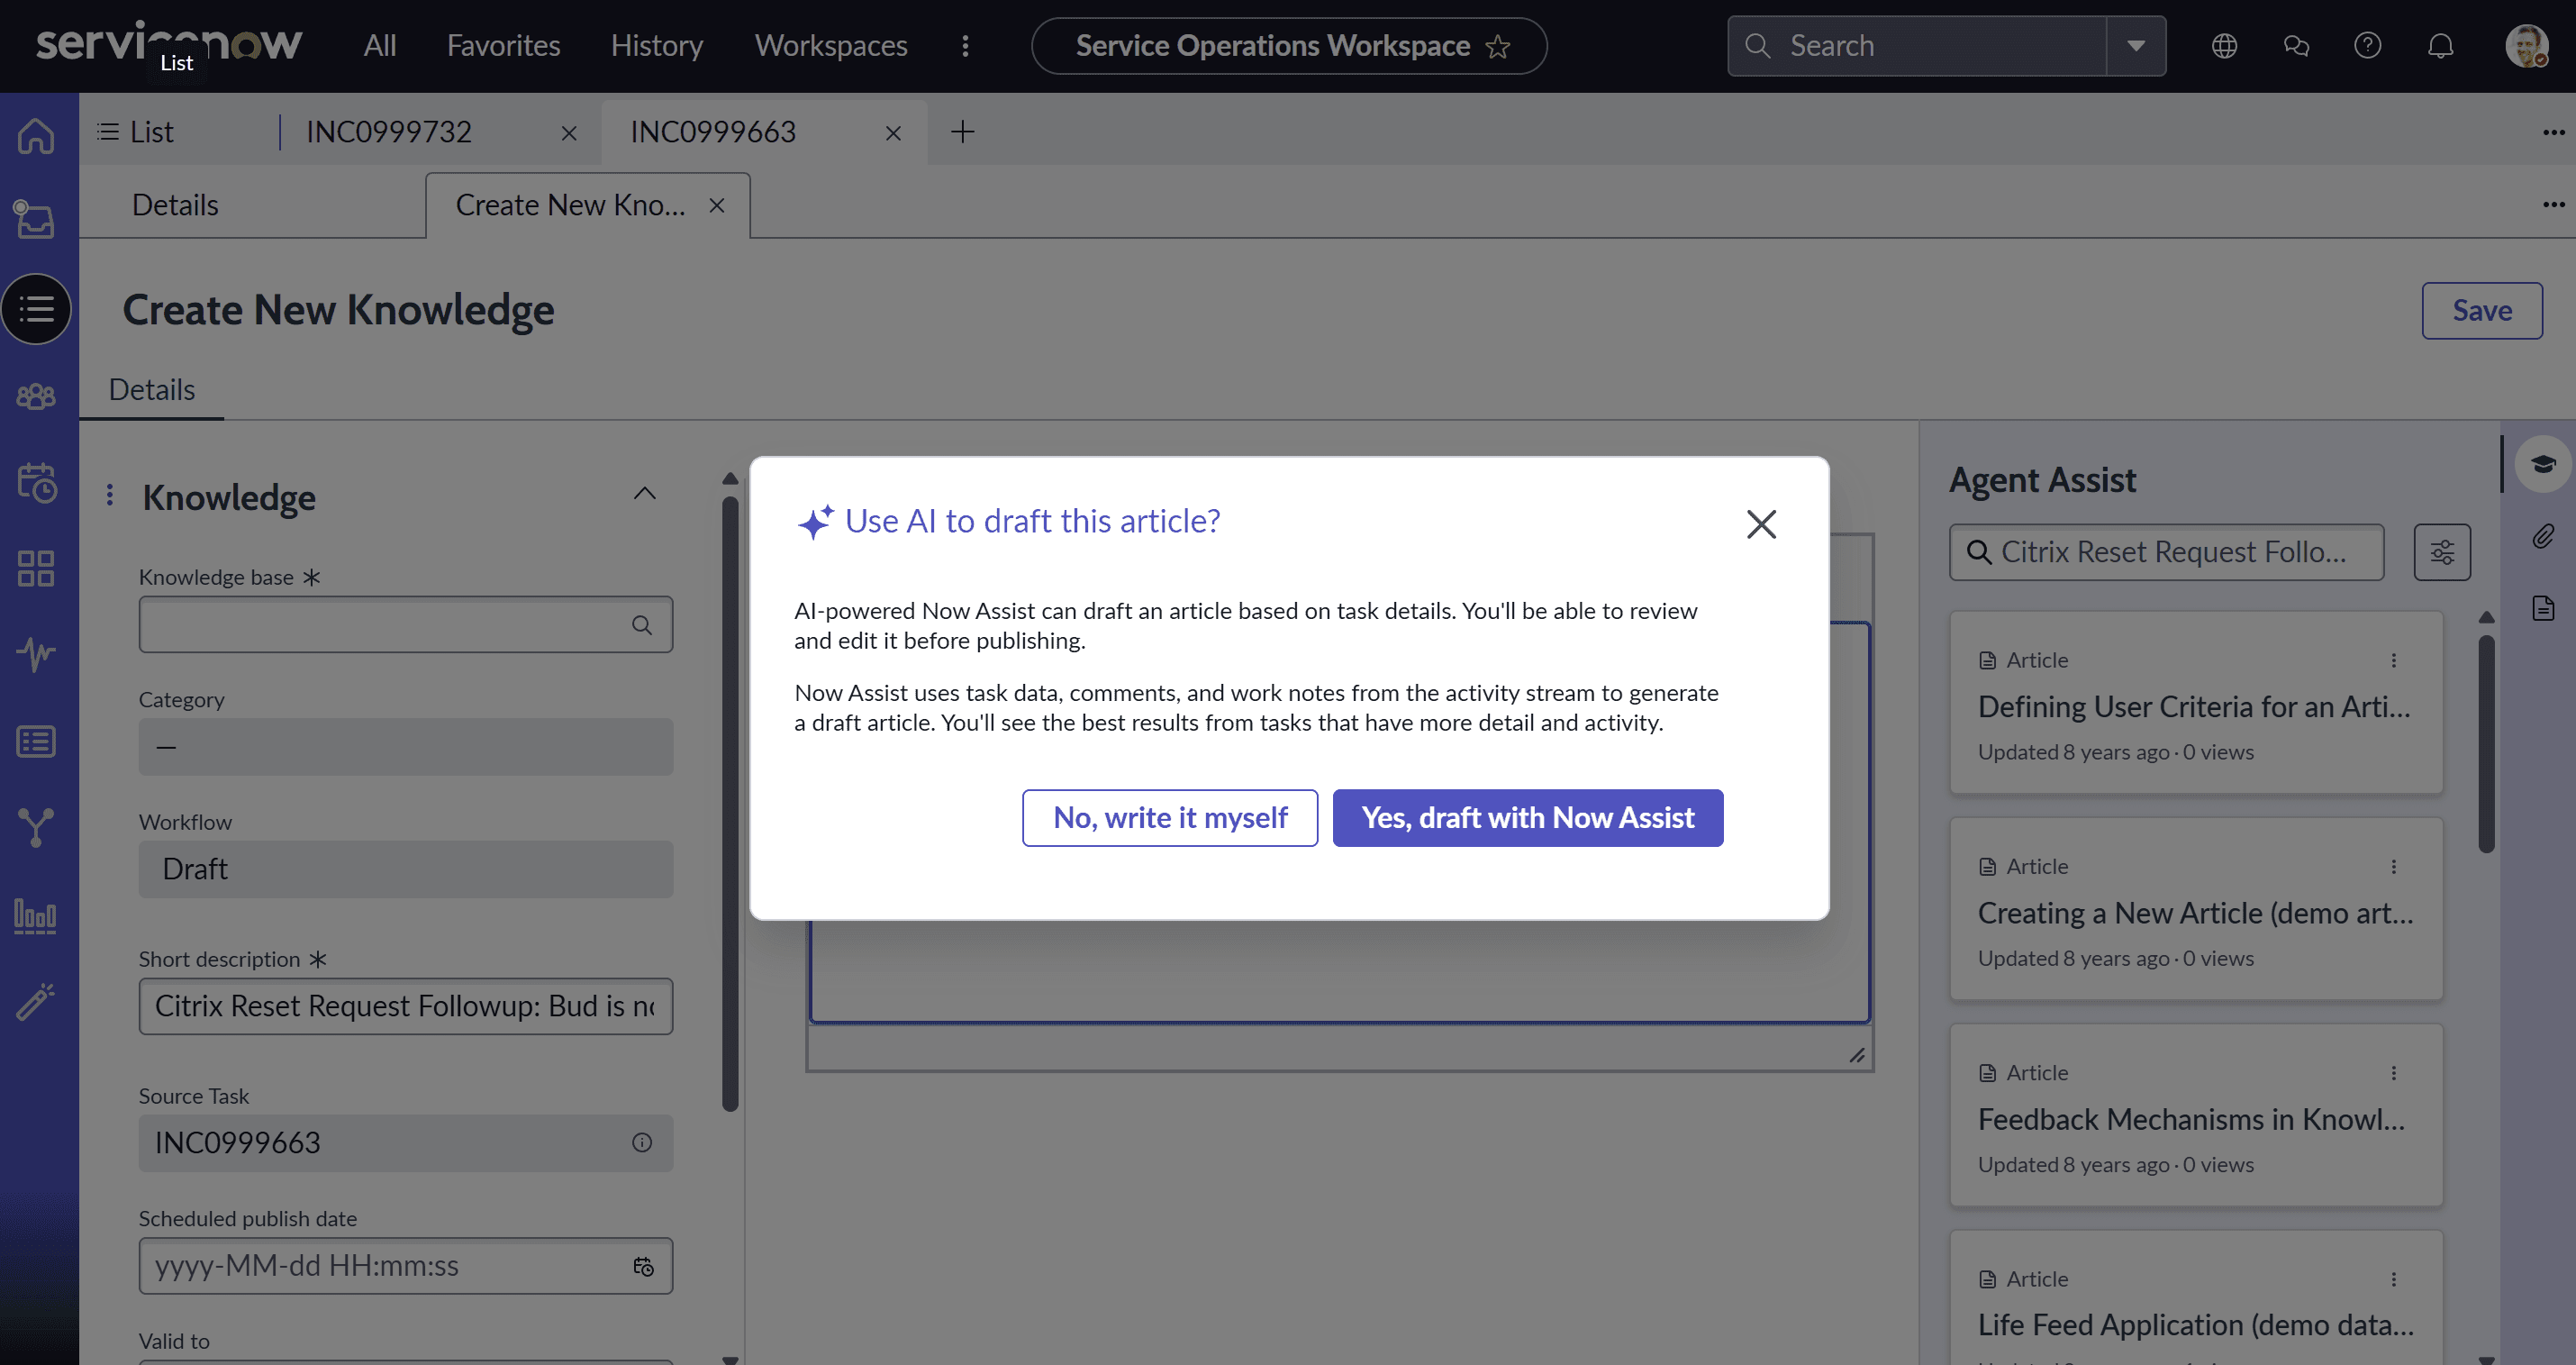Open the search scope dropdown arrow
This screenshot has height=1365, width=2576.
(x=2136, y=46)
